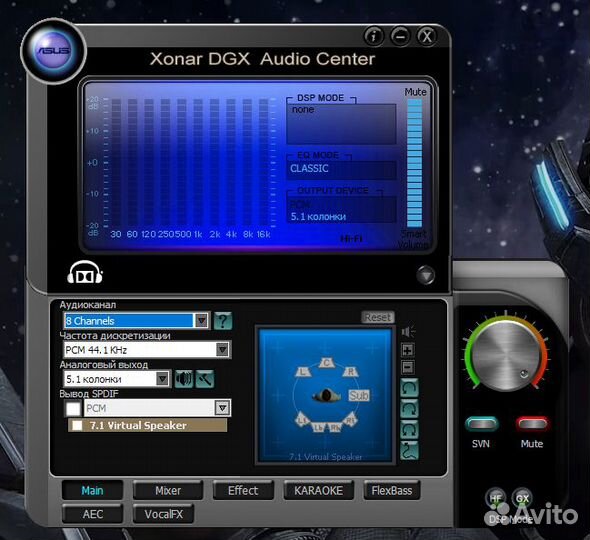Click the Reset button
Viewport: 590px width, 540px height.
pyautogui.click(x=378, y=317)
